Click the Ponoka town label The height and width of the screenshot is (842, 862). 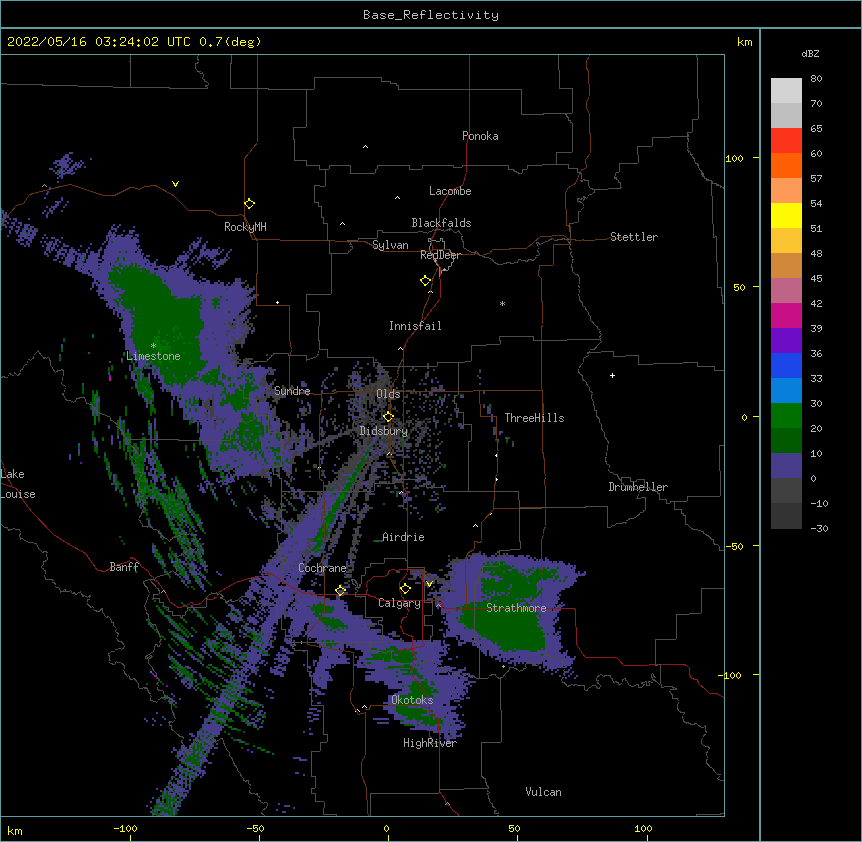480,136
